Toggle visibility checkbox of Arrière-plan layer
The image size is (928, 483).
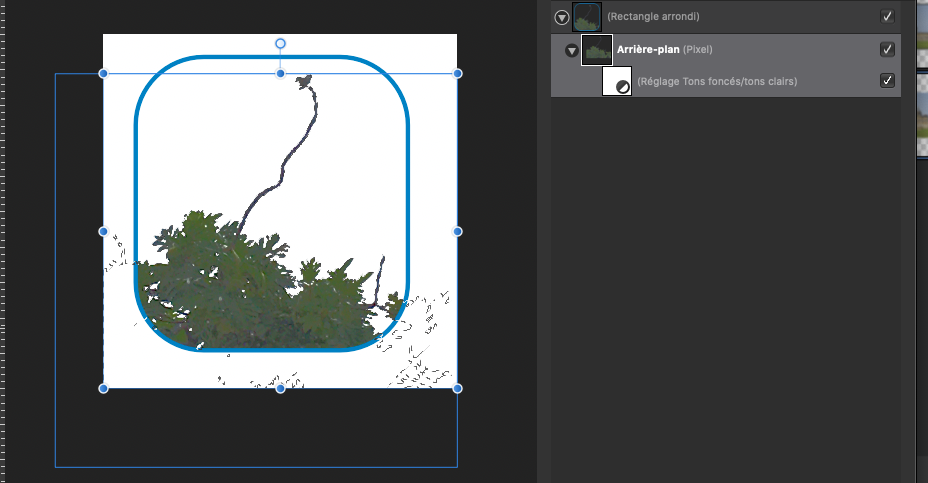(887, 49)
